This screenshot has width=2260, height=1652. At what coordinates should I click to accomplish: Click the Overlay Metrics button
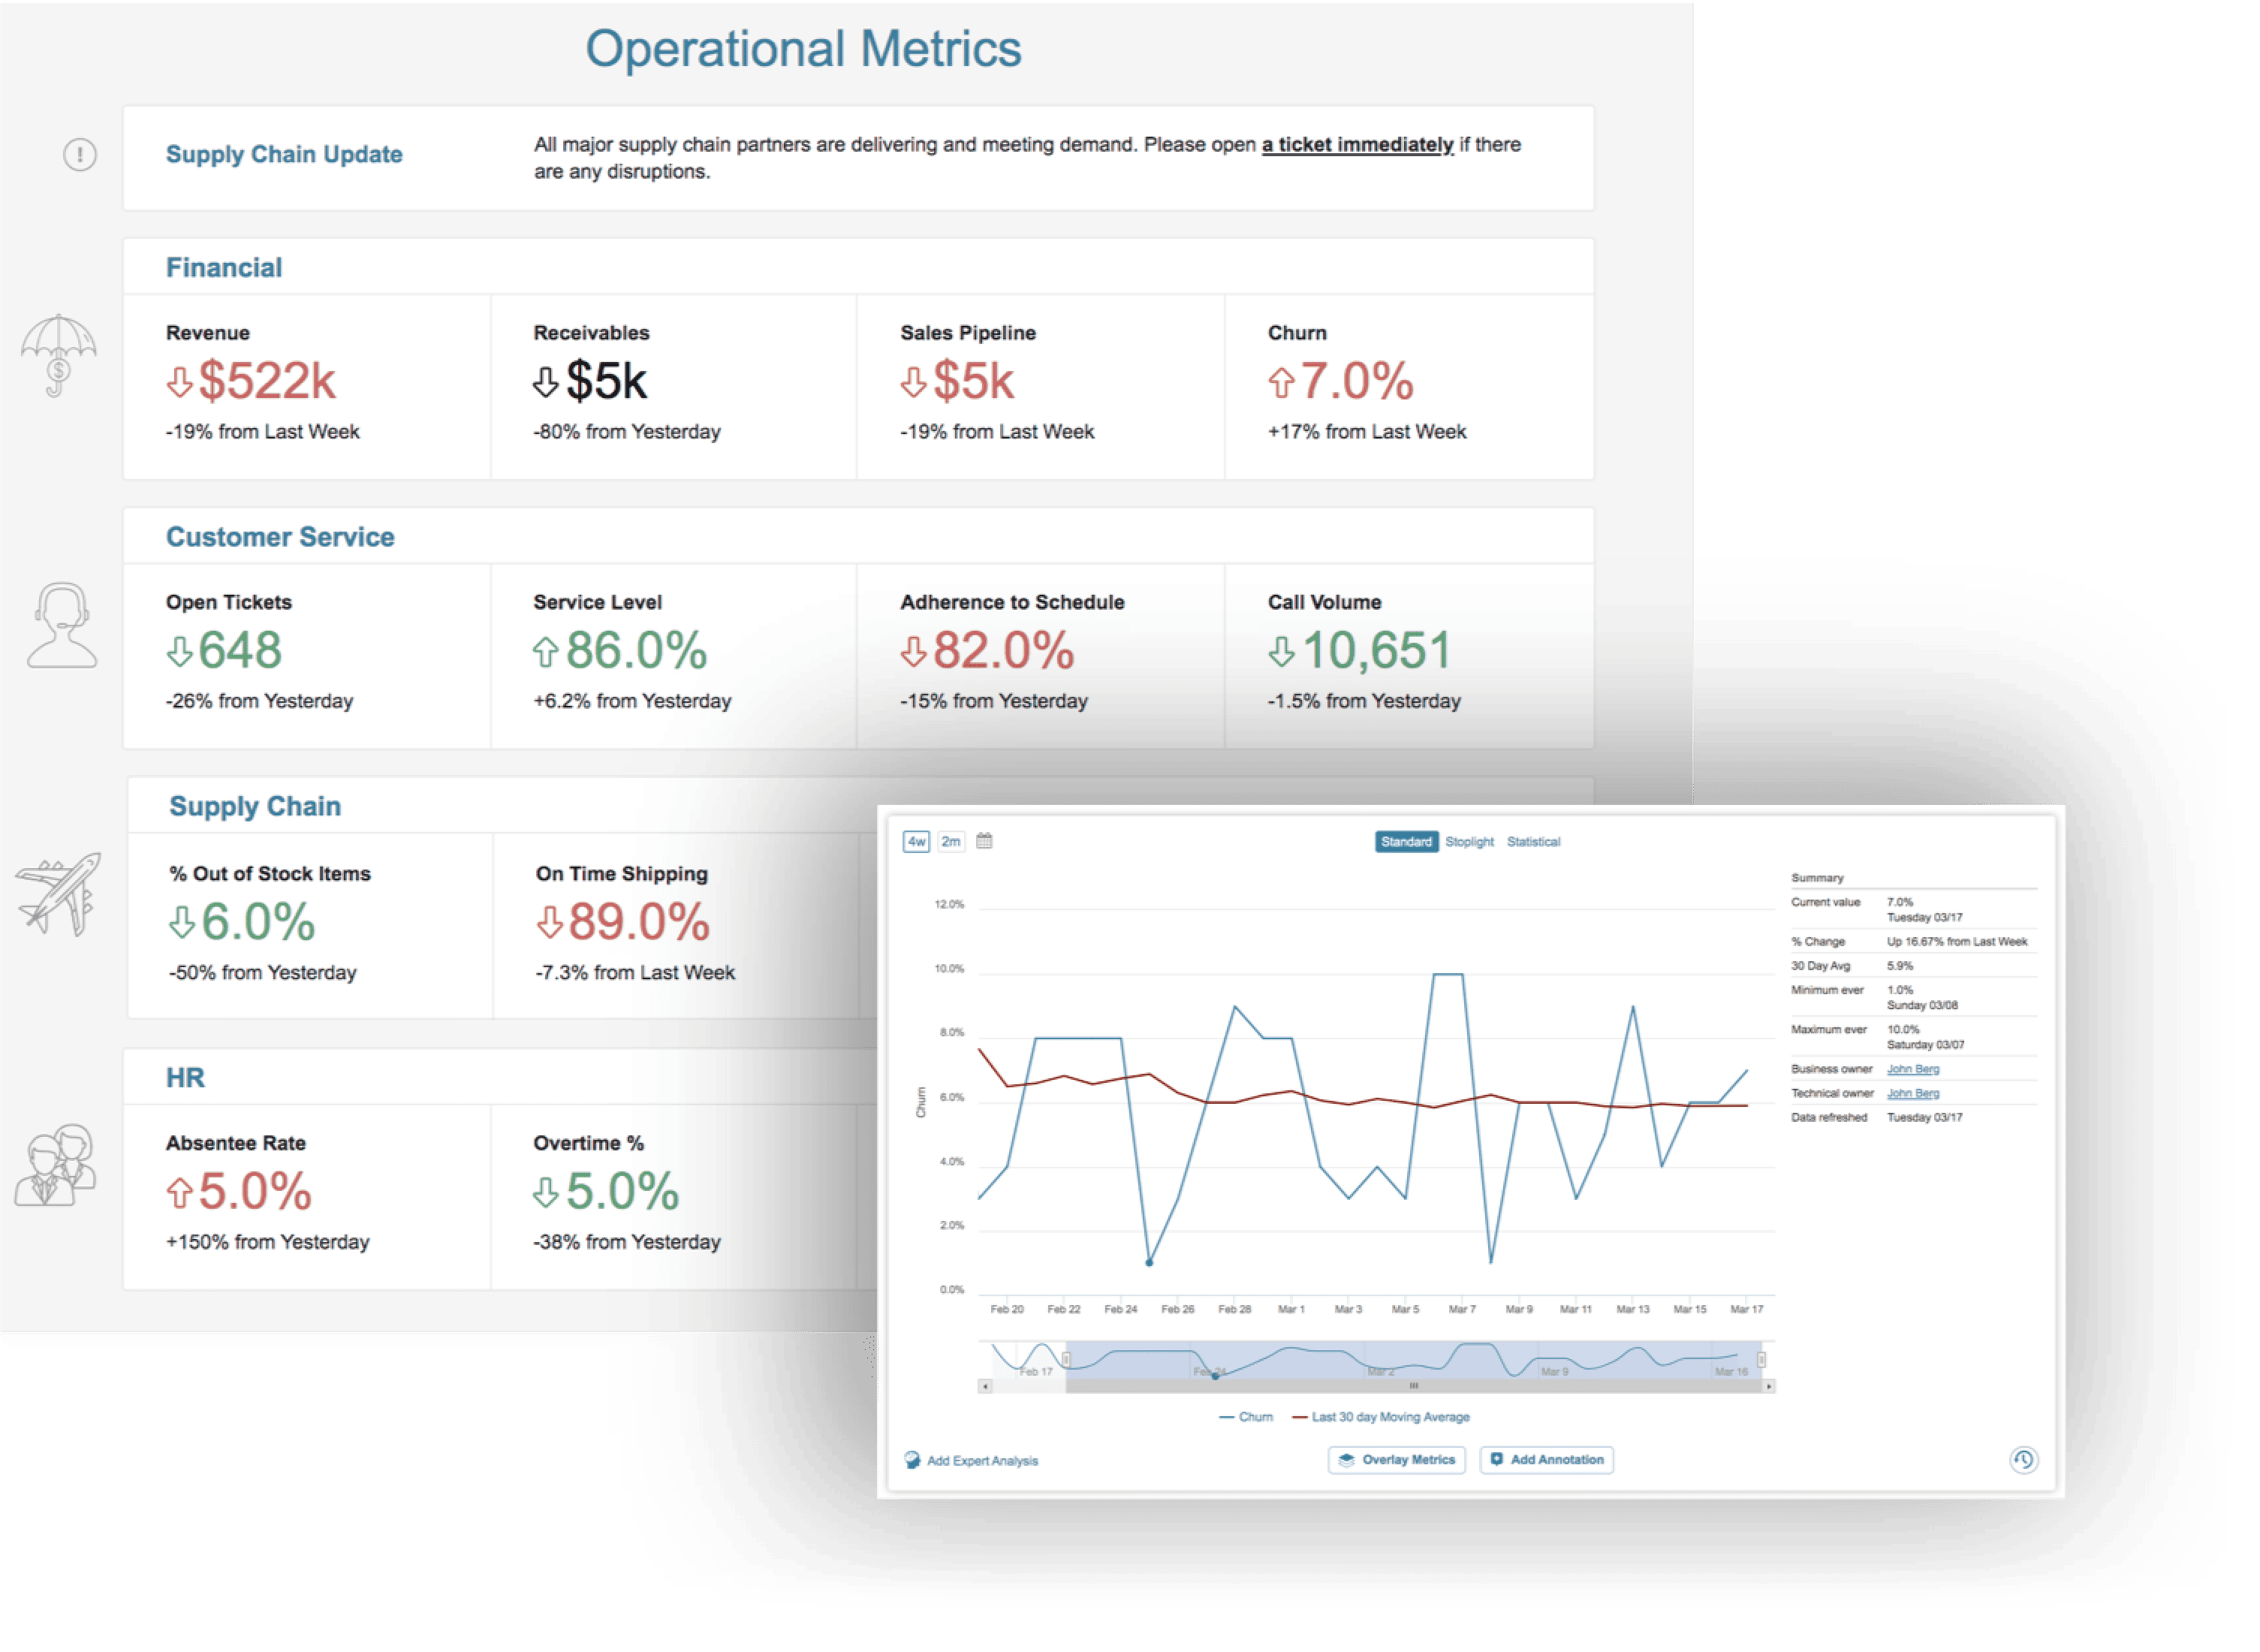coord(1396,1460)
